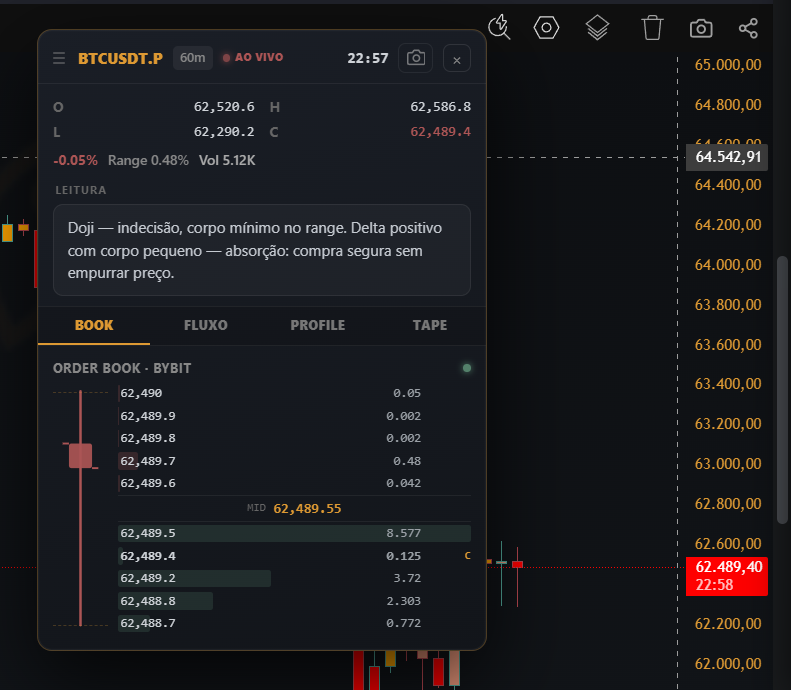Click the 65.000,00 price axis label
The height and width of the screenshot is (690, 791).
728,65
